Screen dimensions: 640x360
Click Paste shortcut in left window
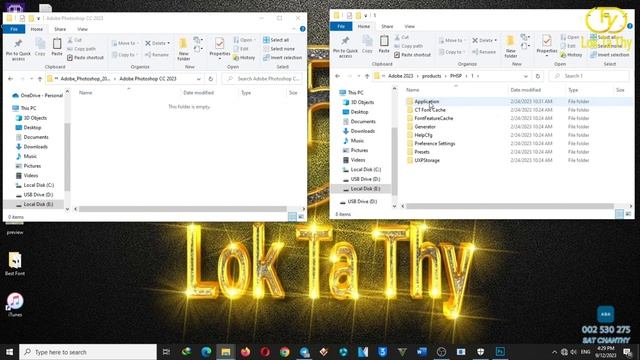click(85, 58)
